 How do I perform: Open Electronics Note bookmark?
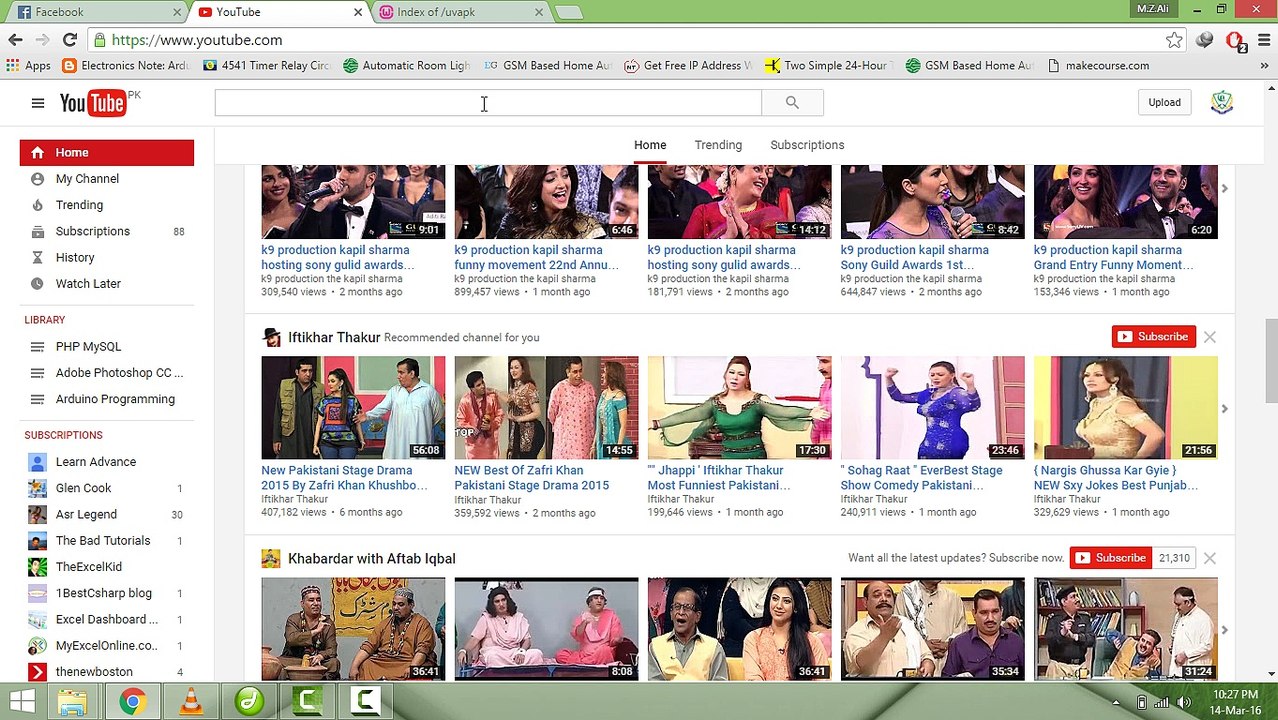(x=125, y=66)
